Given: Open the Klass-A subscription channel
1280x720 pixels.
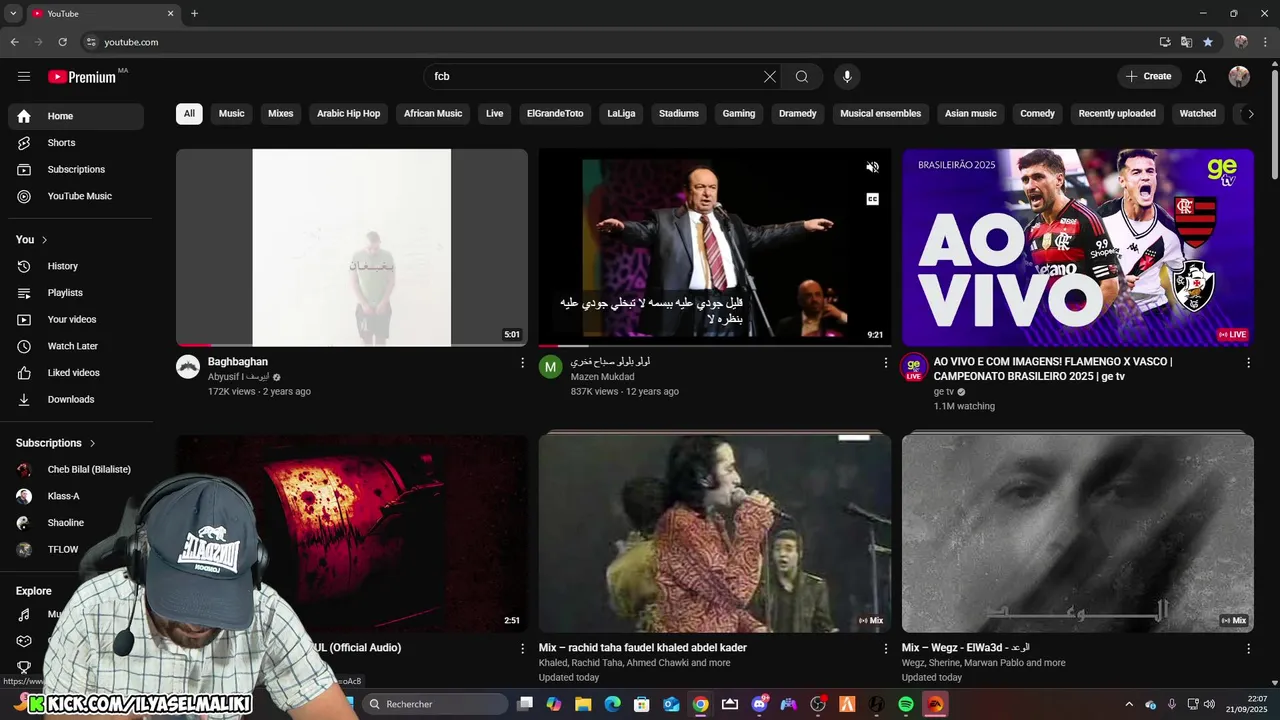Looking at the screenshot, I should pos(76,496).
